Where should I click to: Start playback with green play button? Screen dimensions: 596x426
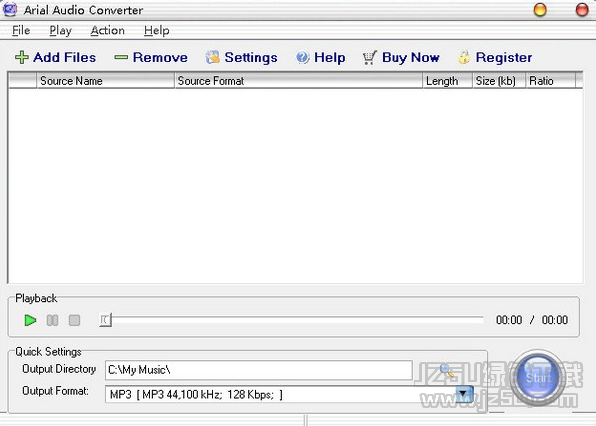pos(30,320)
